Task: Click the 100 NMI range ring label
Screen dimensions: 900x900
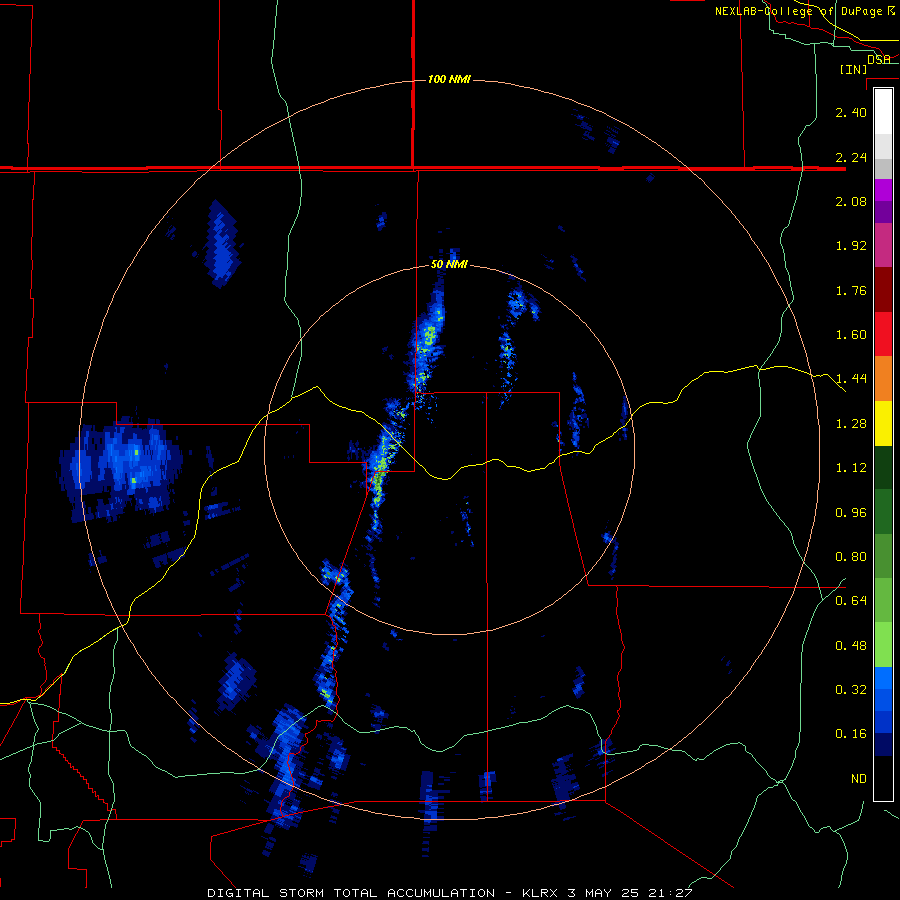Action: [449, 79]
